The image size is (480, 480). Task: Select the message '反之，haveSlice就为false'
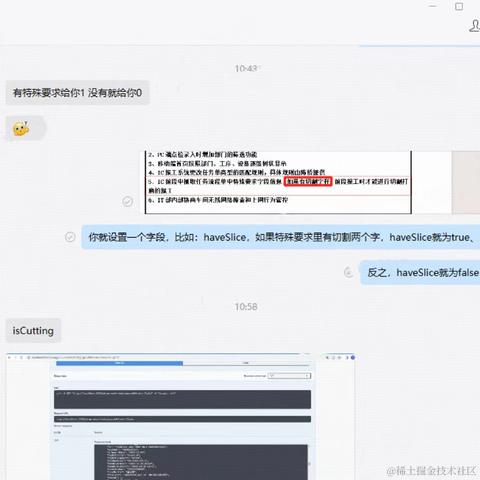(x=420, y=273)
